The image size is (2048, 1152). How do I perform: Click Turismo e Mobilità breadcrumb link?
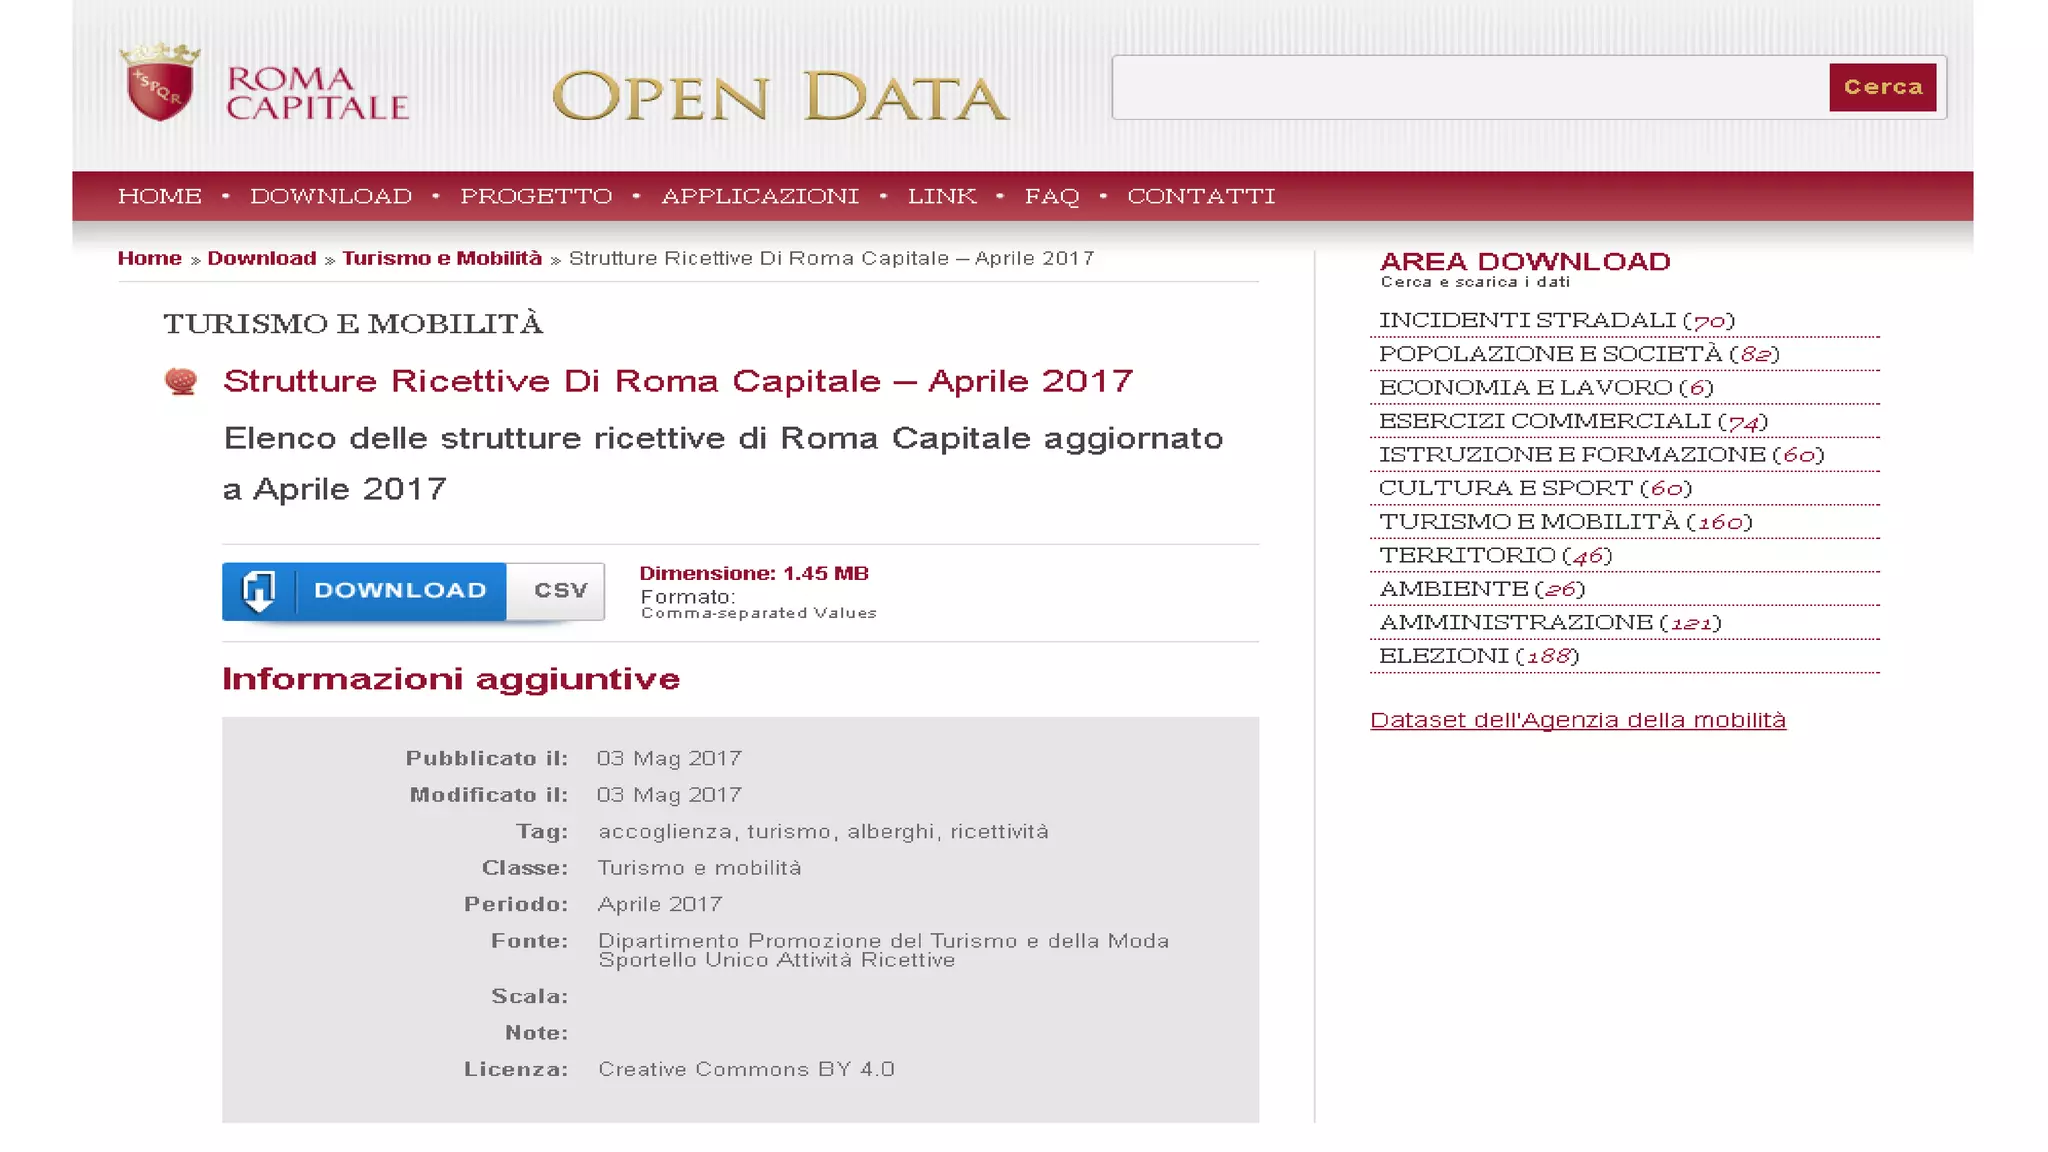[441, 258]
